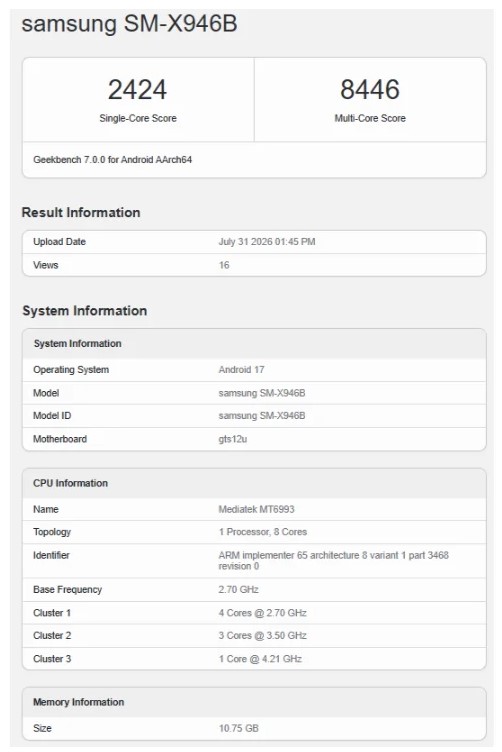Click the Upload Date label
The width and height of the screenshot is (502, 752).
(59, 242)
